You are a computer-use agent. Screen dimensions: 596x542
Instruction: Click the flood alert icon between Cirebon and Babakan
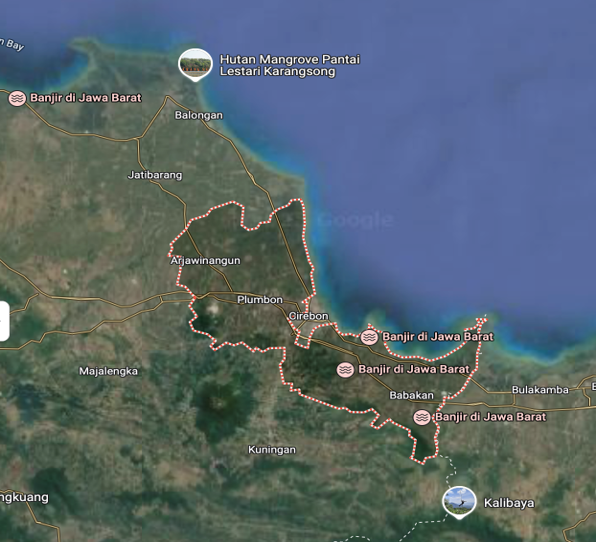(x=345, y=370)
